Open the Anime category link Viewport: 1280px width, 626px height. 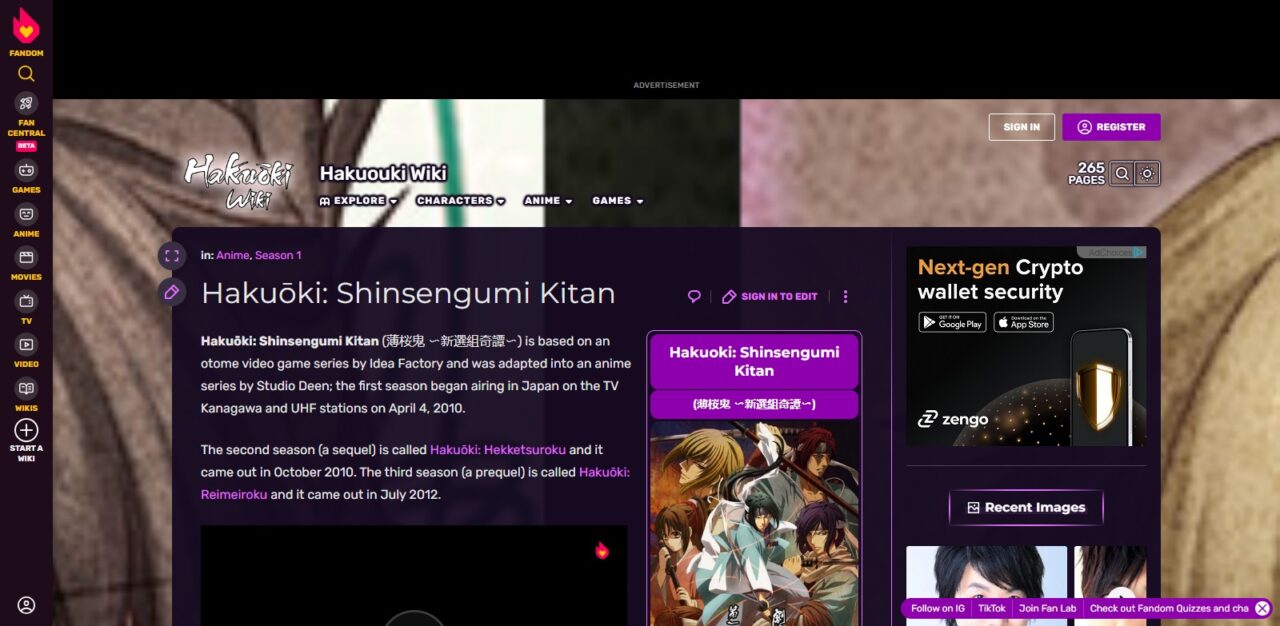232,255
